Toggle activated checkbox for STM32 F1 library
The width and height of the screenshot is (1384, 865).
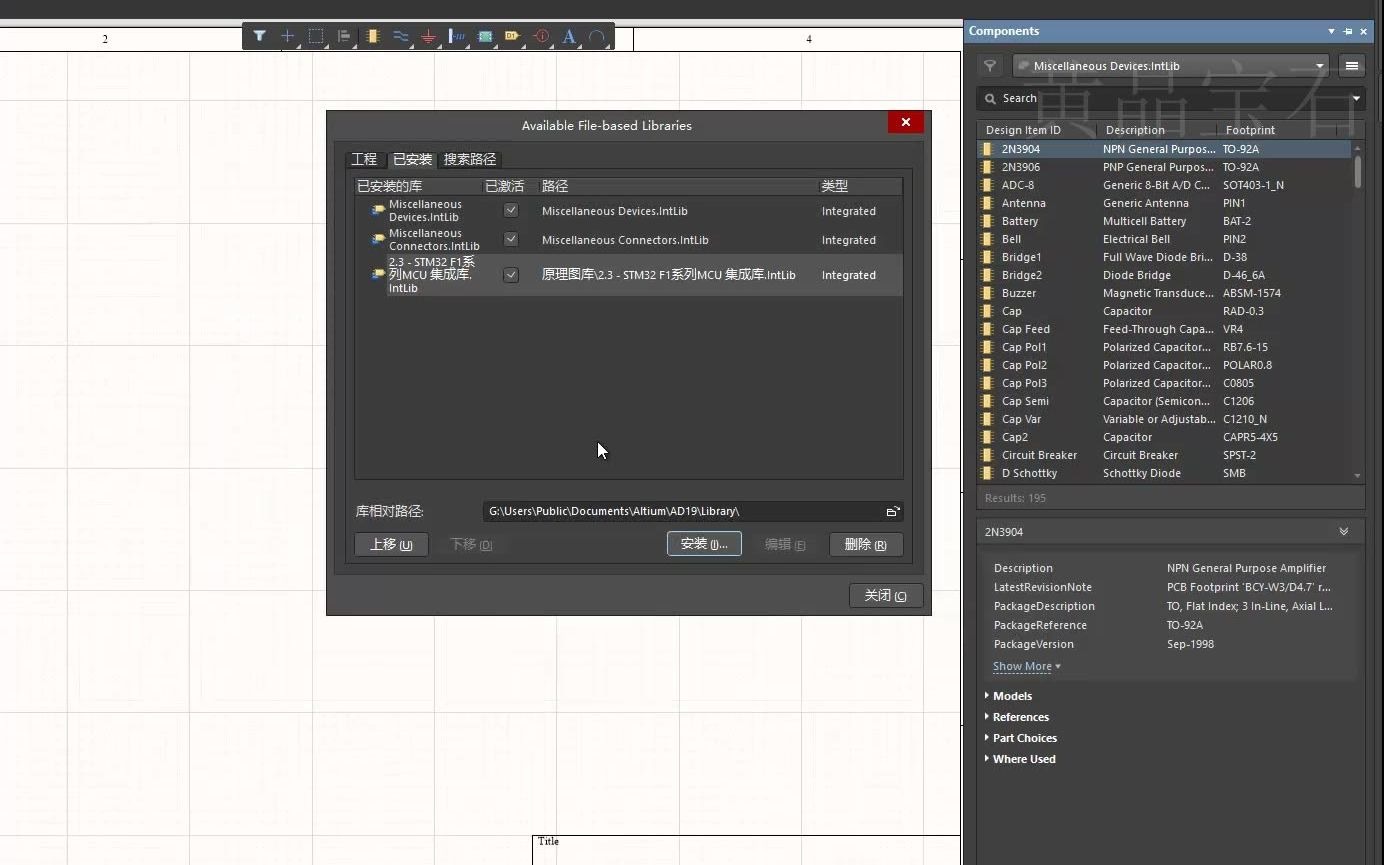pyautogui.click(x=511, y=275)
